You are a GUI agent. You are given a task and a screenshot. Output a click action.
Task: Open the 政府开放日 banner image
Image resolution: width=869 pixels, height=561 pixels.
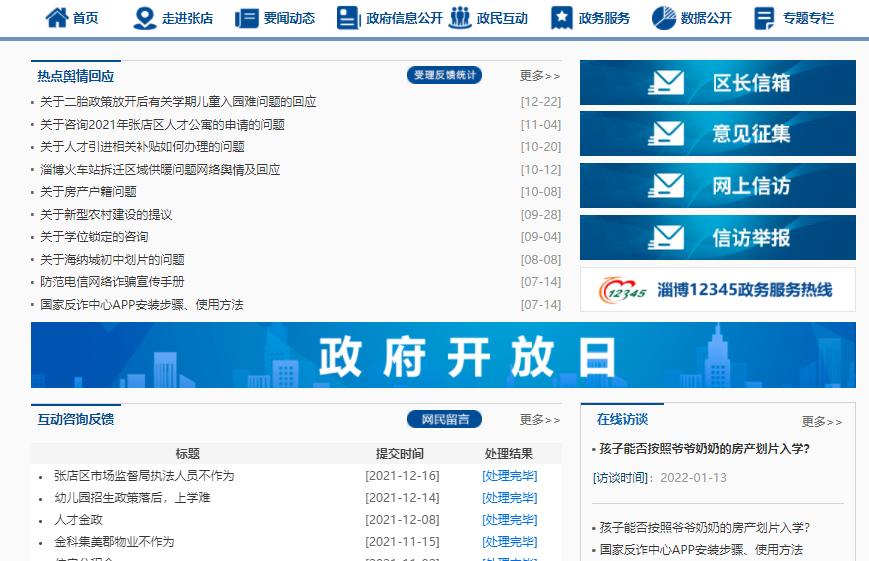pos(443,355)
